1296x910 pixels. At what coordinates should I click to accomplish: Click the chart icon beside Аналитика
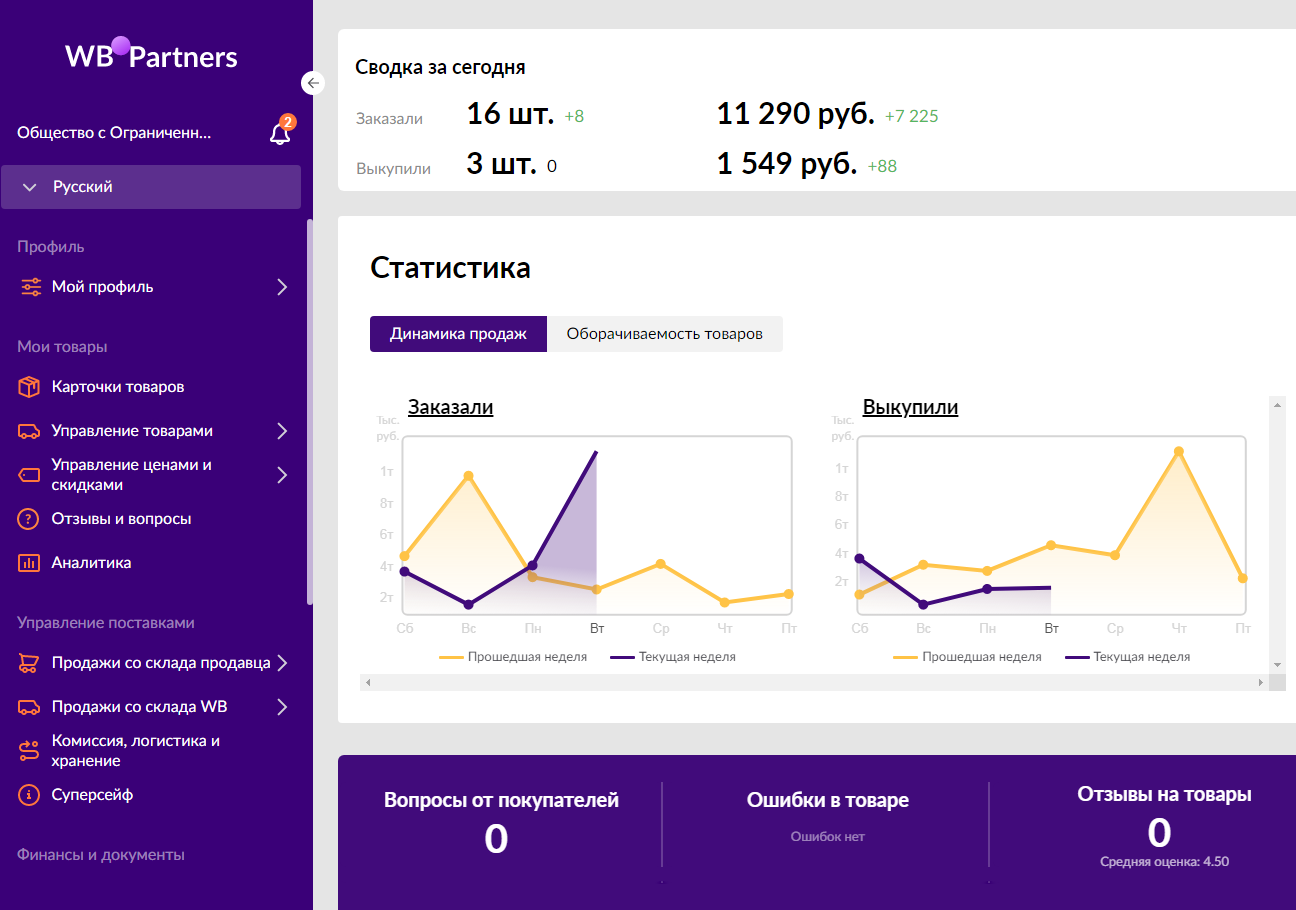point(30,563)
